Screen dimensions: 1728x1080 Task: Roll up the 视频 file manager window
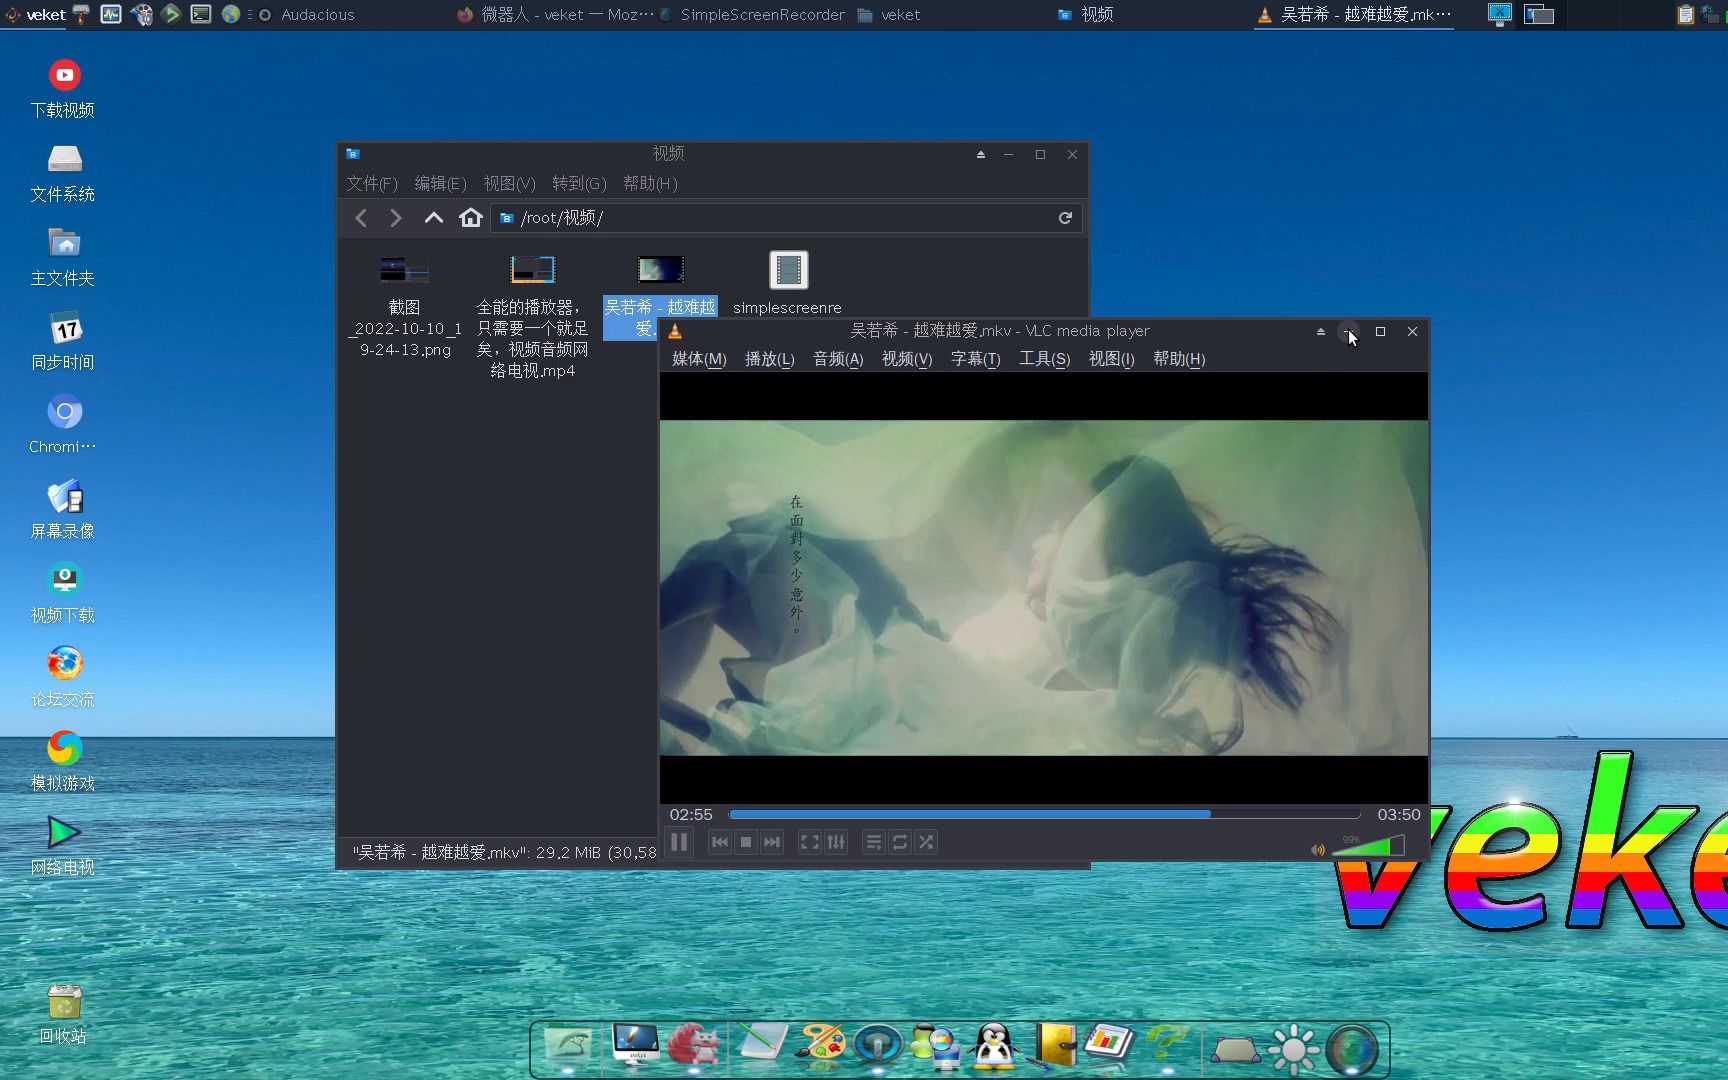[981, 154]
